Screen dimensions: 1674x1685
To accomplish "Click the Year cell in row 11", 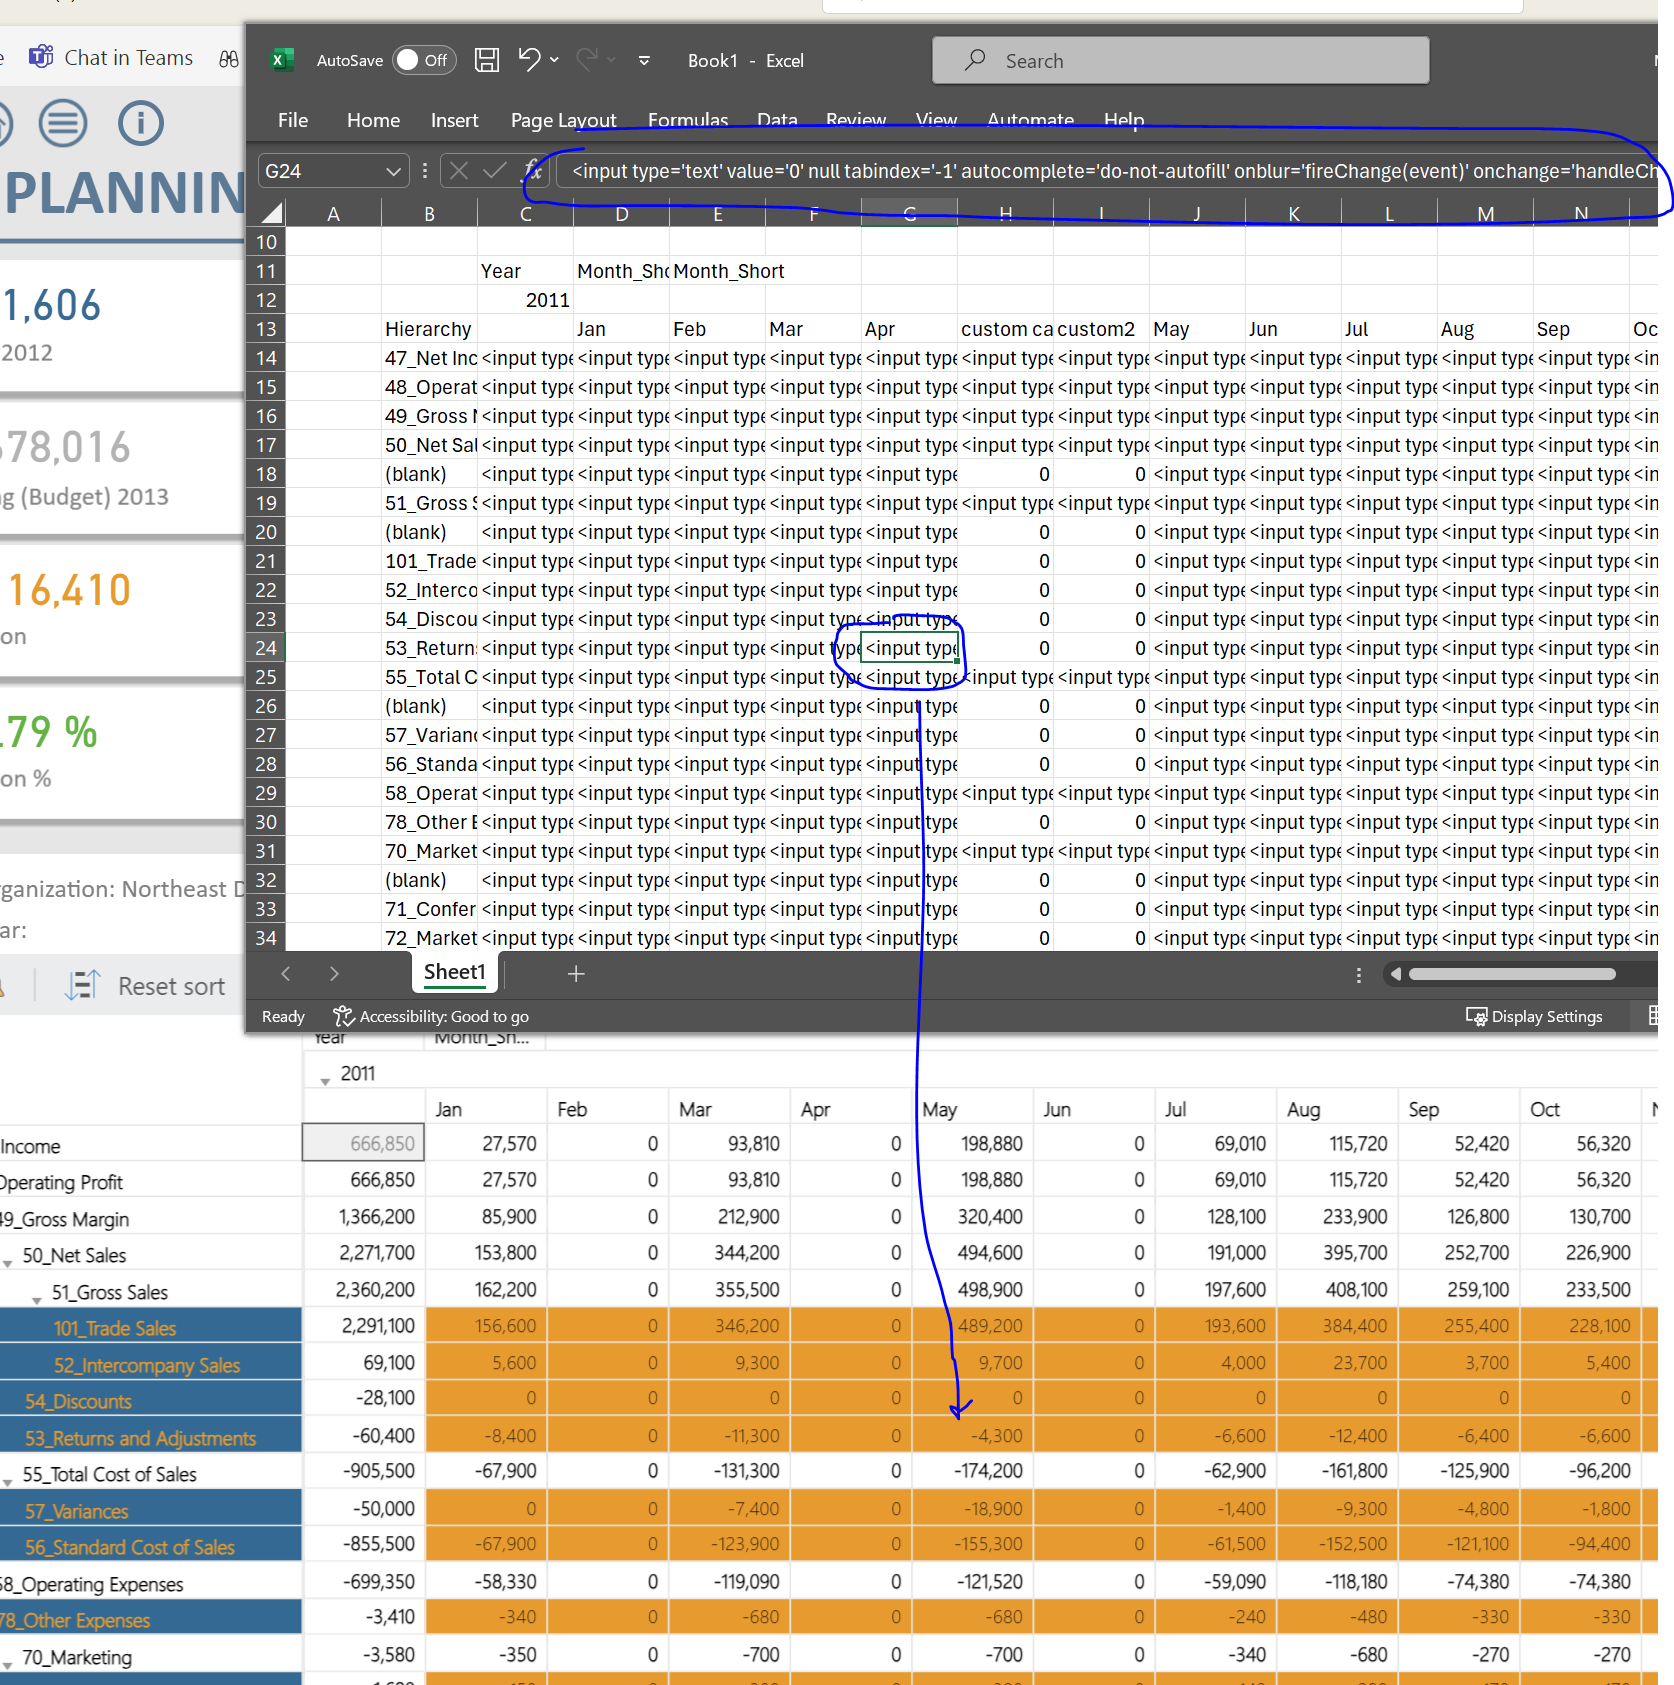I will 525,271.
